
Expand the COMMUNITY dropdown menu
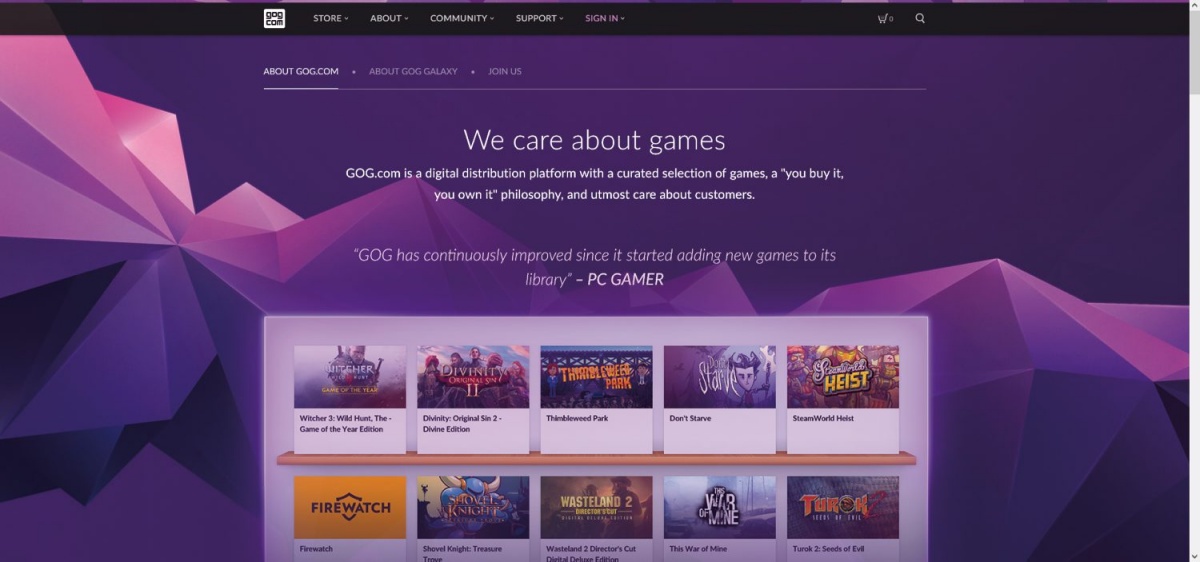point(462,18)
